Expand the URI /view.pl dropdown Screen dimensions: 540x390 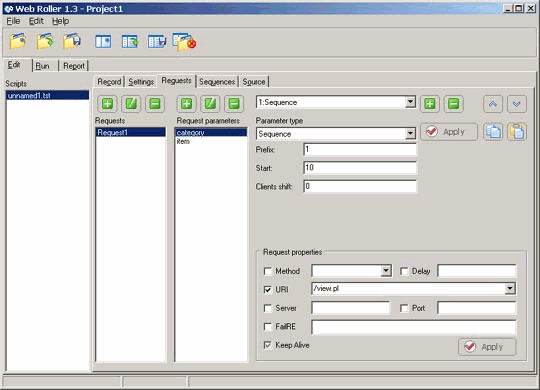click(510, 288)
